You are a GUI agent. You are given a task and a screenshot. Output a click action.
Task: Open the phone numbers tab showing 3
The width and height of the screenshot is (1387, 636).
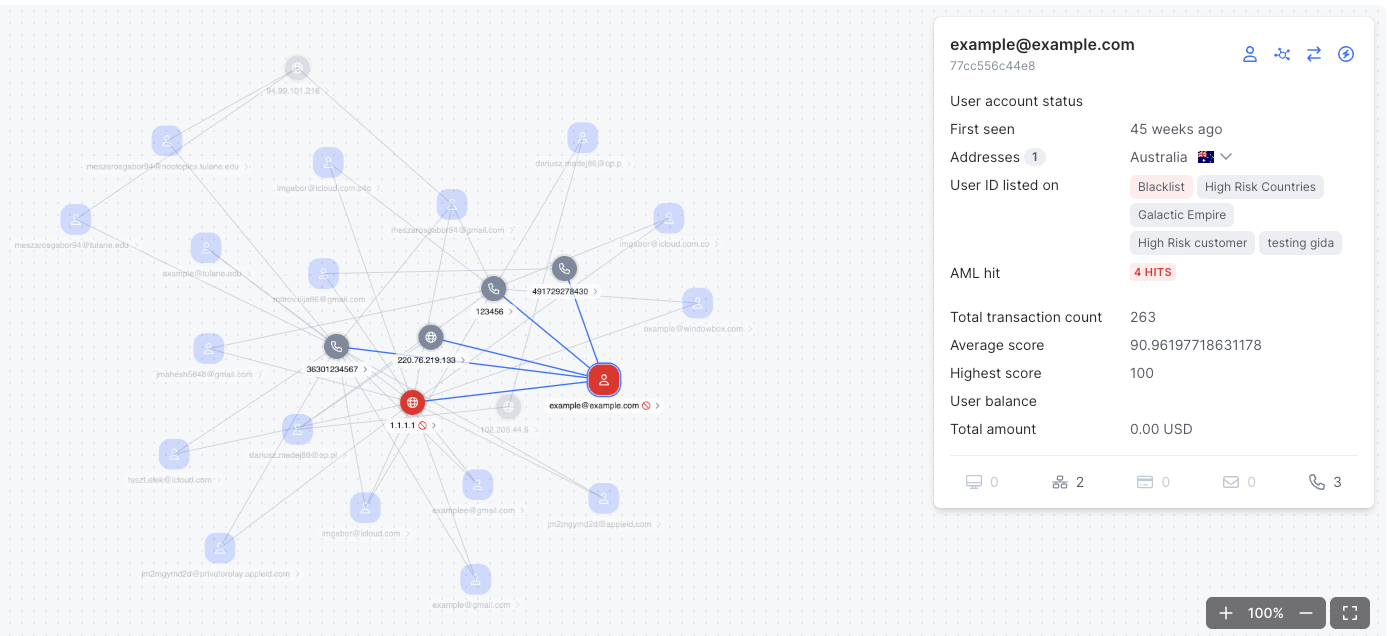tap(1325, 482)
